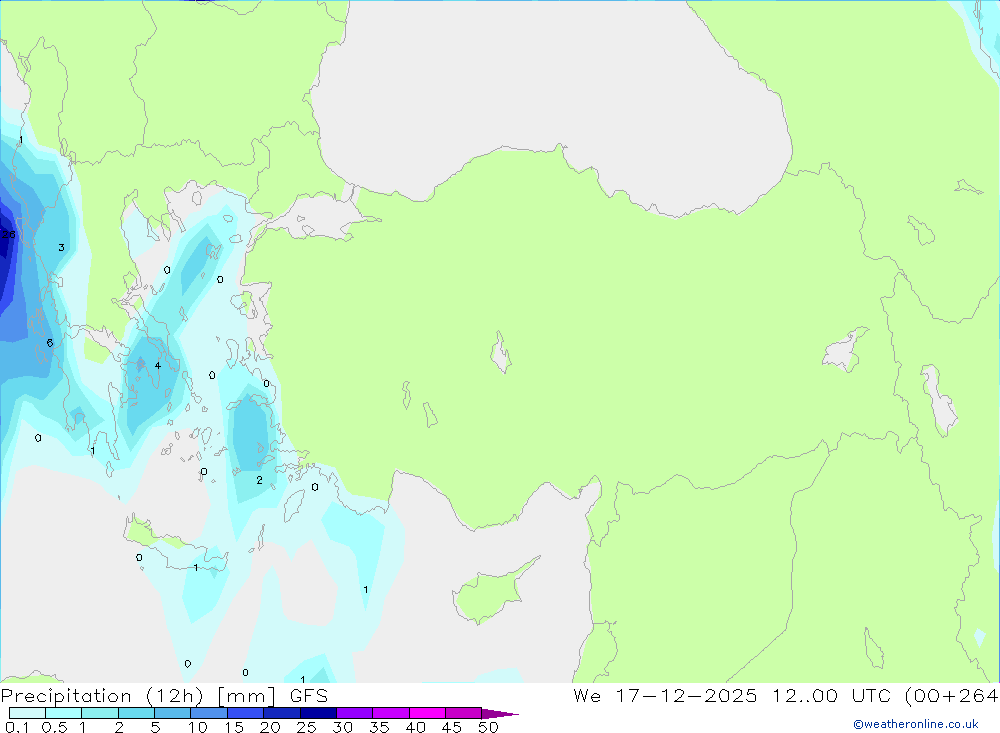Click the Crete island on the map
1000x733 pixels.
175,545
